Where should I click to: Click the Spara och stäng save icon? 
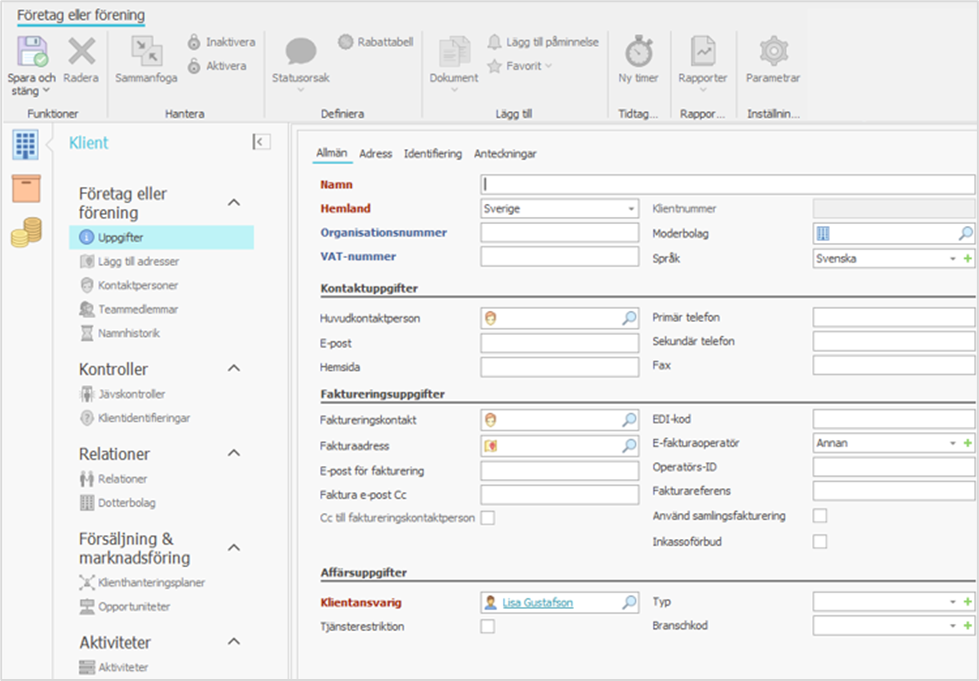click(x=32, y=51)
